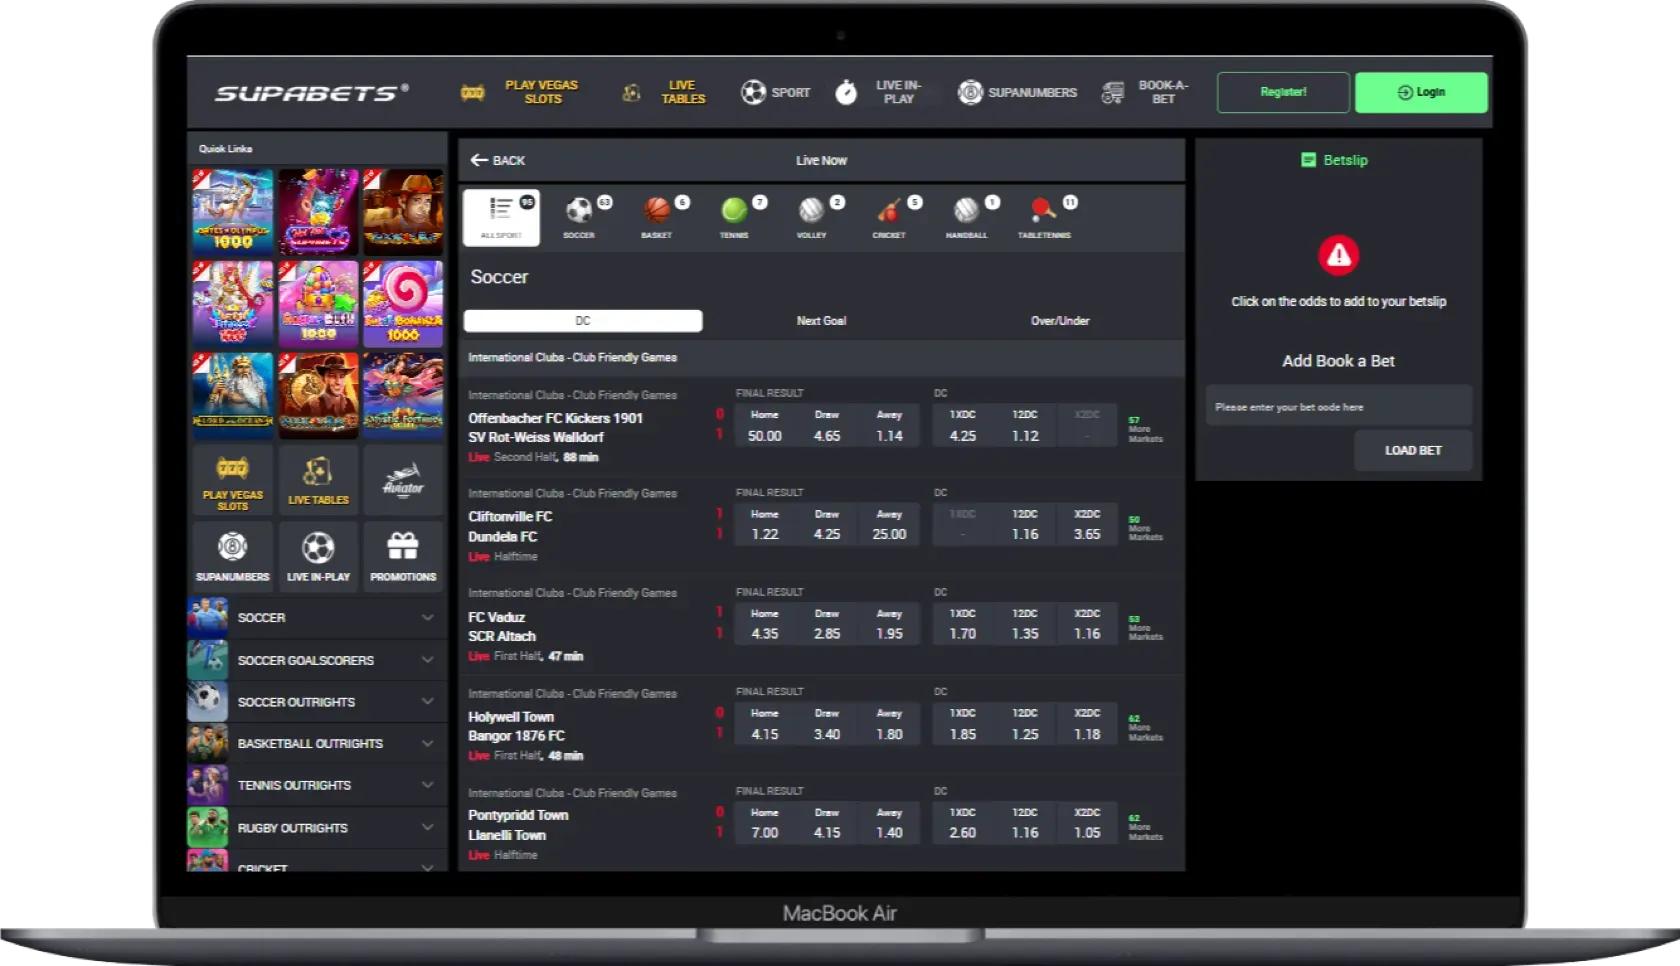The width and height of the screenshot is (1680, 966).
Task: Click the green Login button
Action: click(1421, 92)
